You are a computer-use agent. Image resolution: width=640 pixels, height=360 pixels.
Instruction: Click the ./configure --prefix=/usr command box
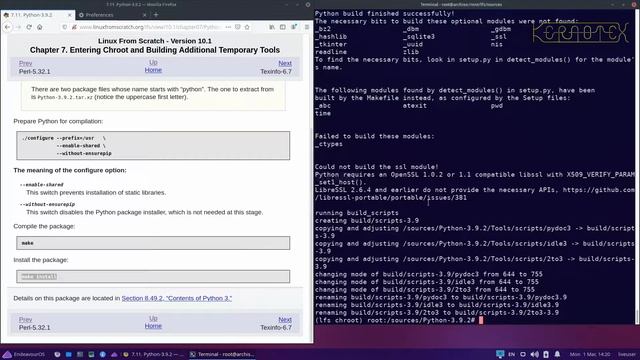pyautogui.click(x=153, y=145)
